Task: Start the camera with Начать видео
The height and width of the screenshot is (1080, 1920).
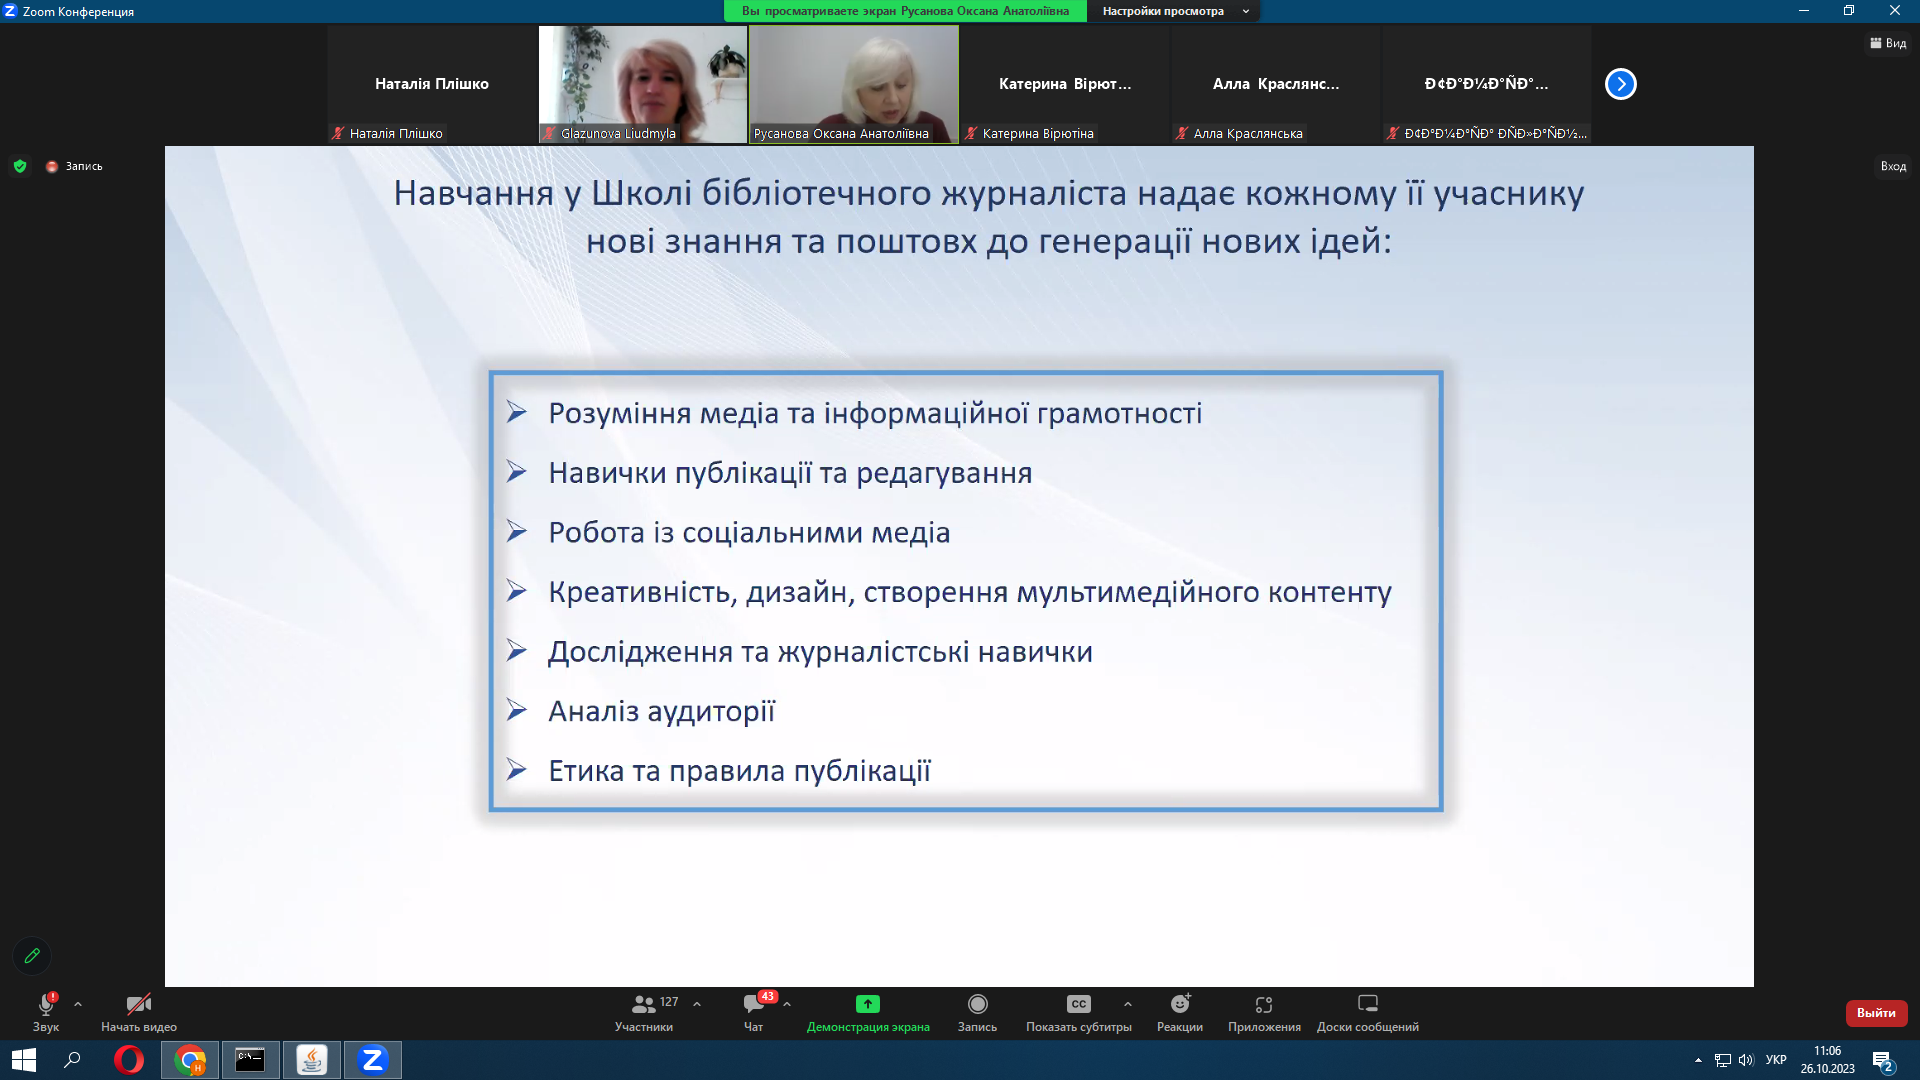Action: 139,1012
